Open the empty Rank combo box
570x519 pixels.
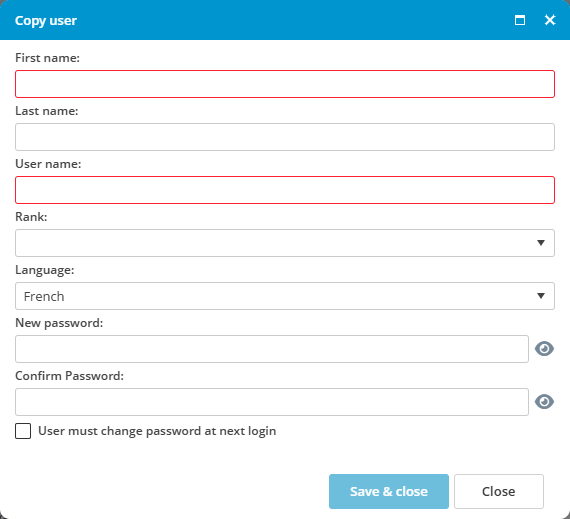[x=285, y=243]
